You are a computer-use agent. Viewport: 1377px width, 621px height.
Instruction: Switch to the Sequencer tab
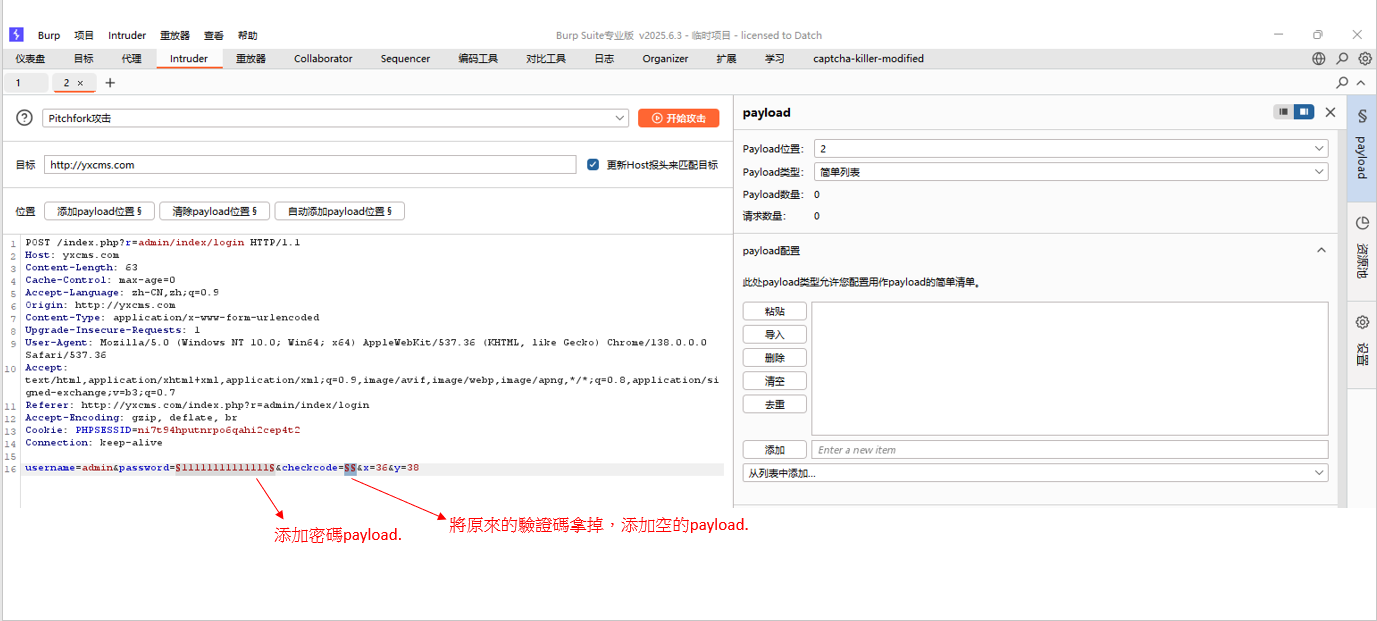[405, 59]
